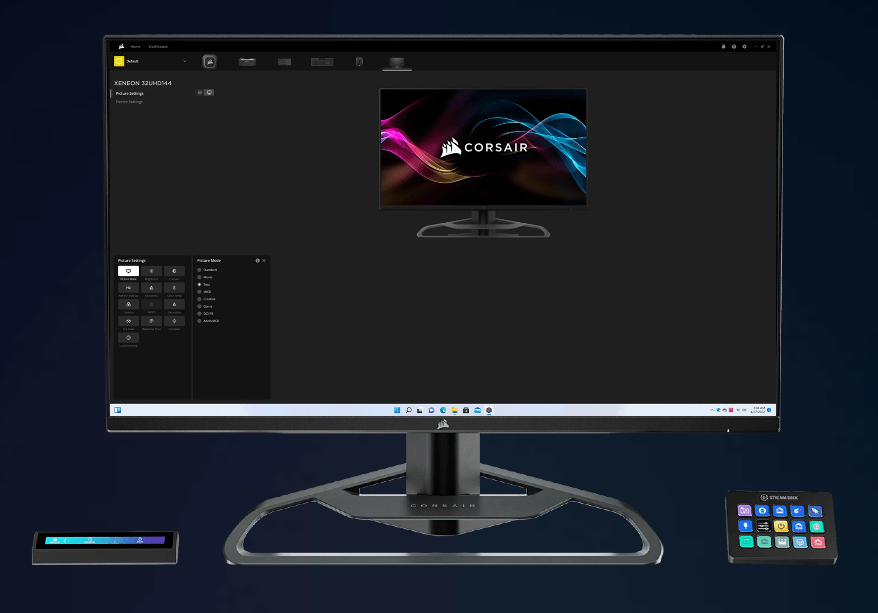Image resolution: width=878 pixels, height=613 pixels.
Task: Select the mouse device icon in device bar
Action: click(359, 62)
